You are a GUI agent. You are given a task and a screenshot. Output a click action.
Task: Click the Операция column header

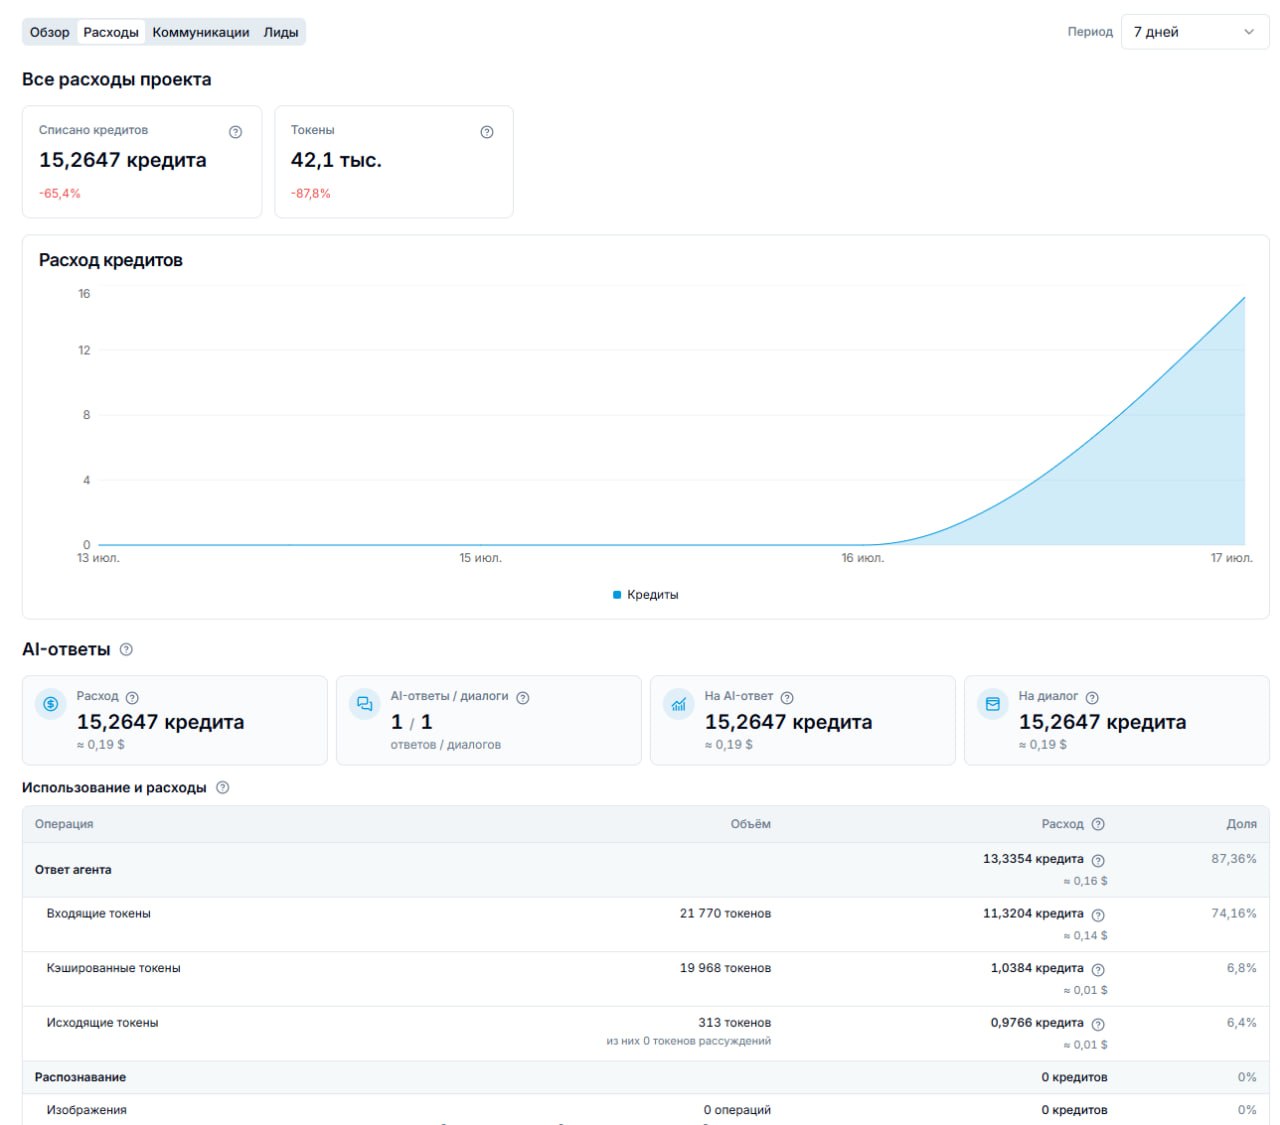click(x=64, y=824)
